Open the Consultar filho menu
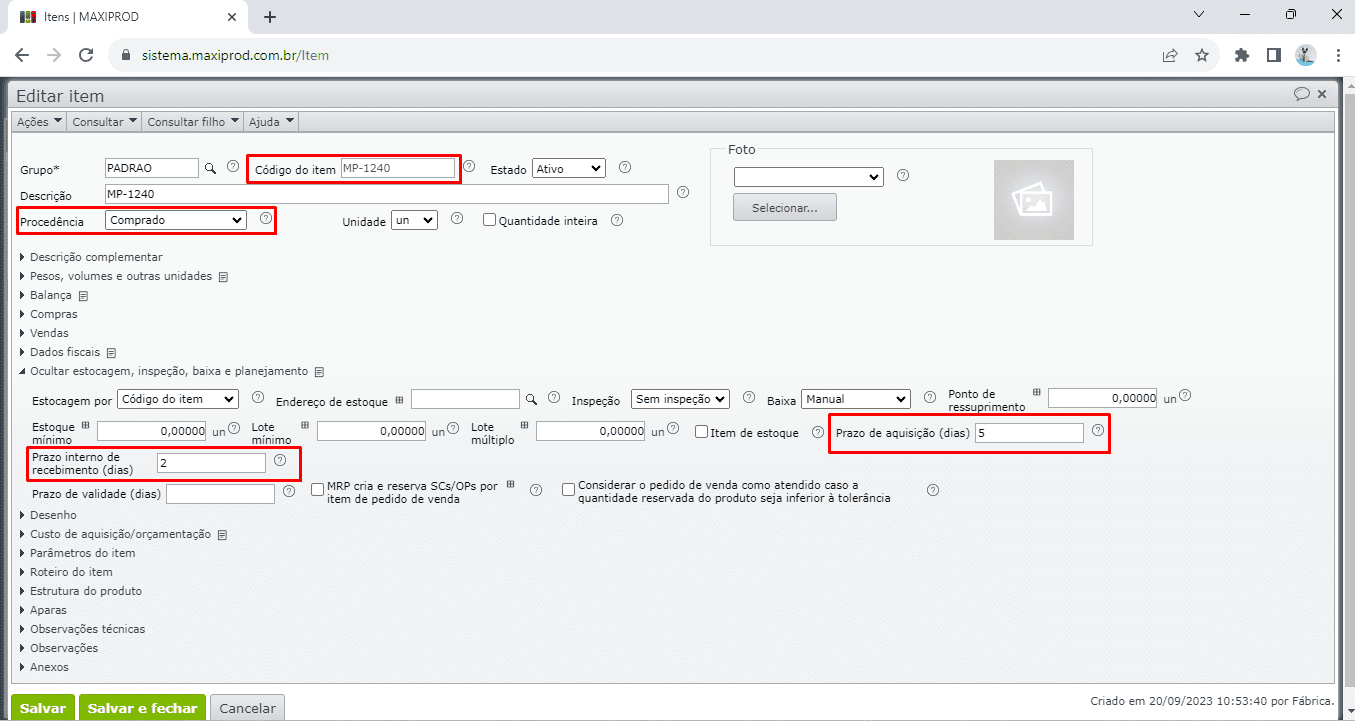The width and height of the screenshot is (1355, 721). (193, 121)
